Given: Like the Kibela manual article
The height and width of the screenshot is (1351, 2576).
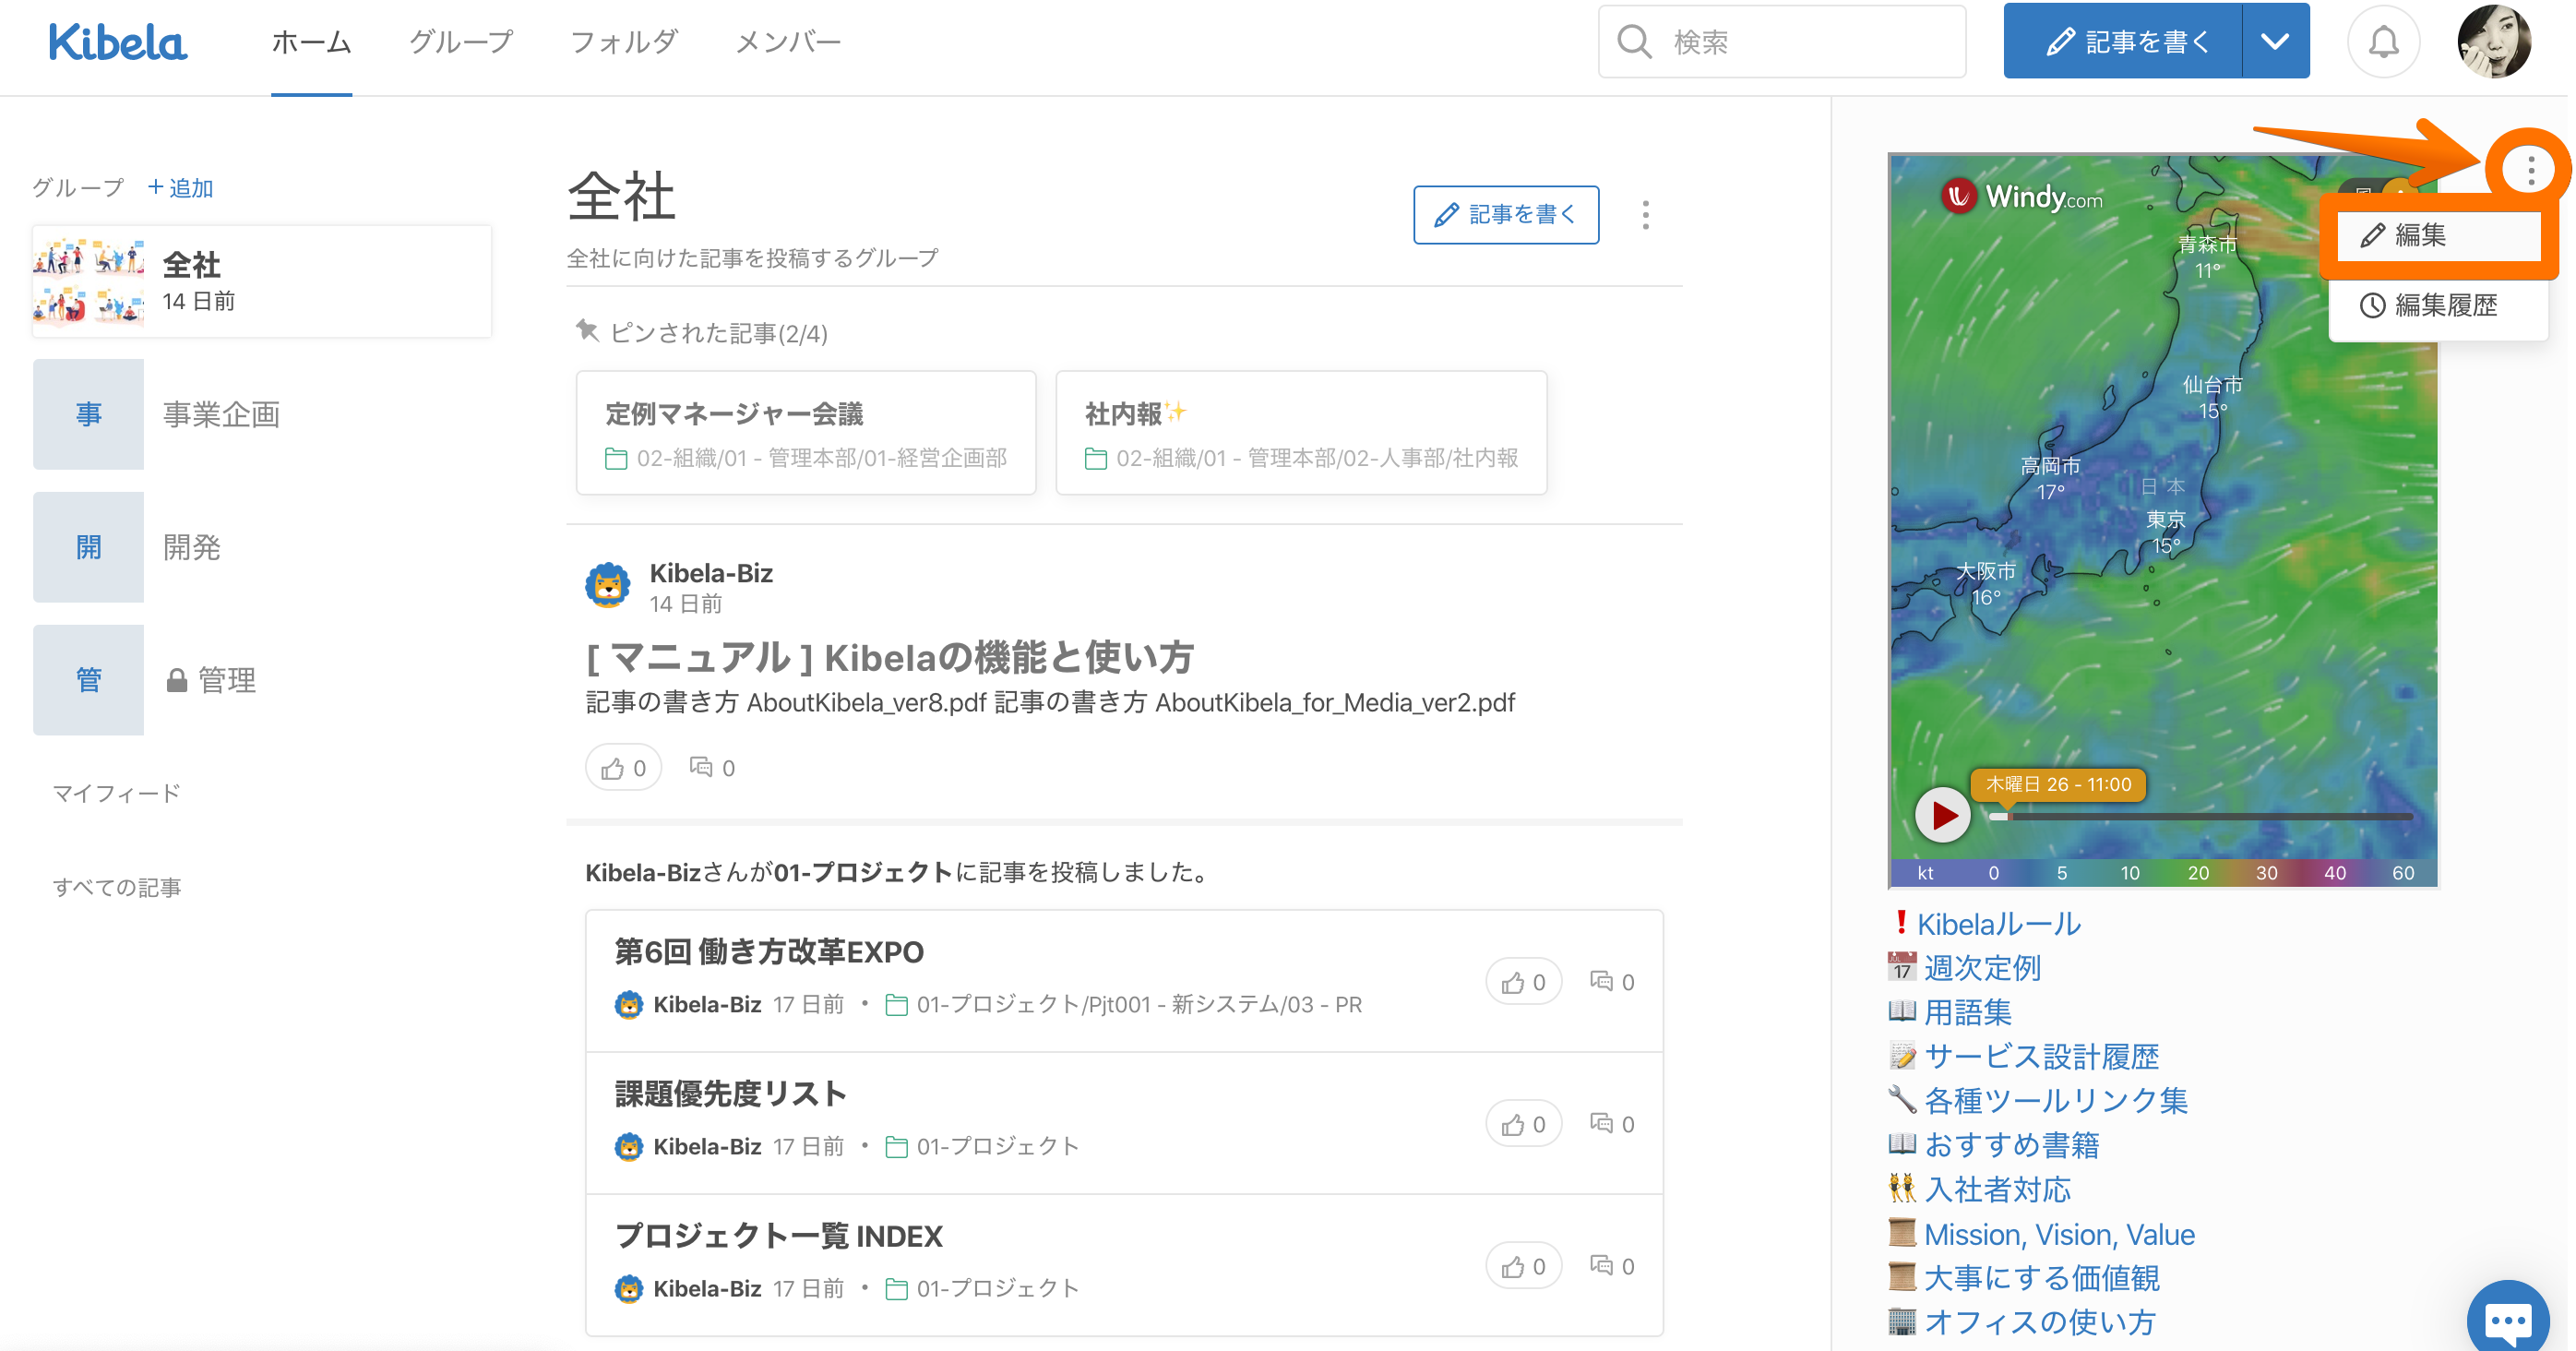Looking at the screenshot, I should click(623, 768).
